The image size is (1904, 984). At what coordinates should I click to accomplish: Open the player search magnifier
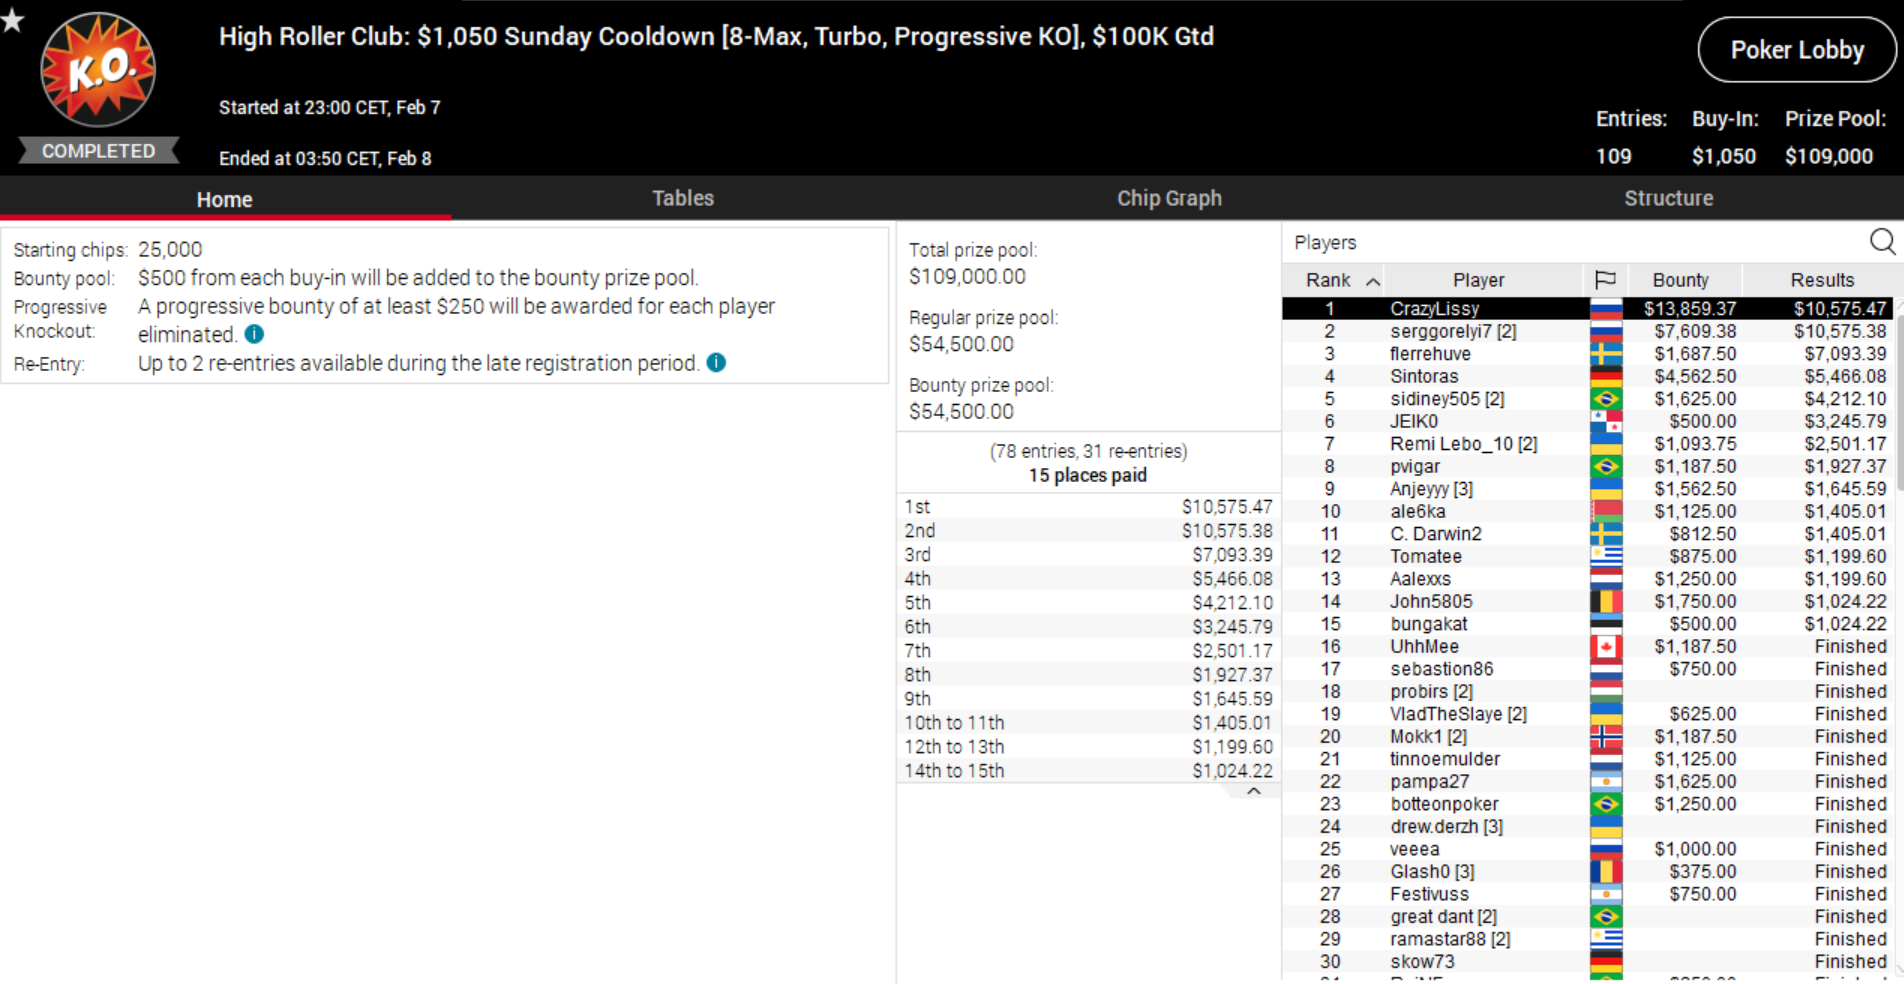pos(1881,241)
